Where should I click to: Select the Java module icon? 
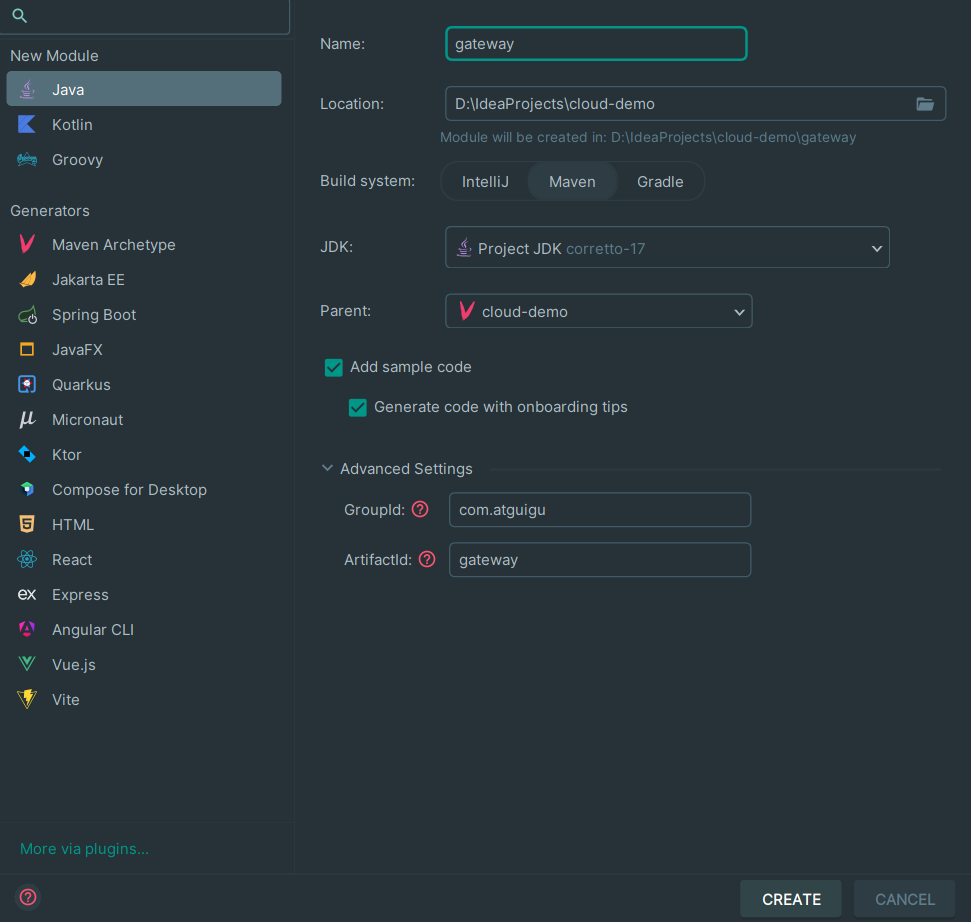[x=27, y=89]
